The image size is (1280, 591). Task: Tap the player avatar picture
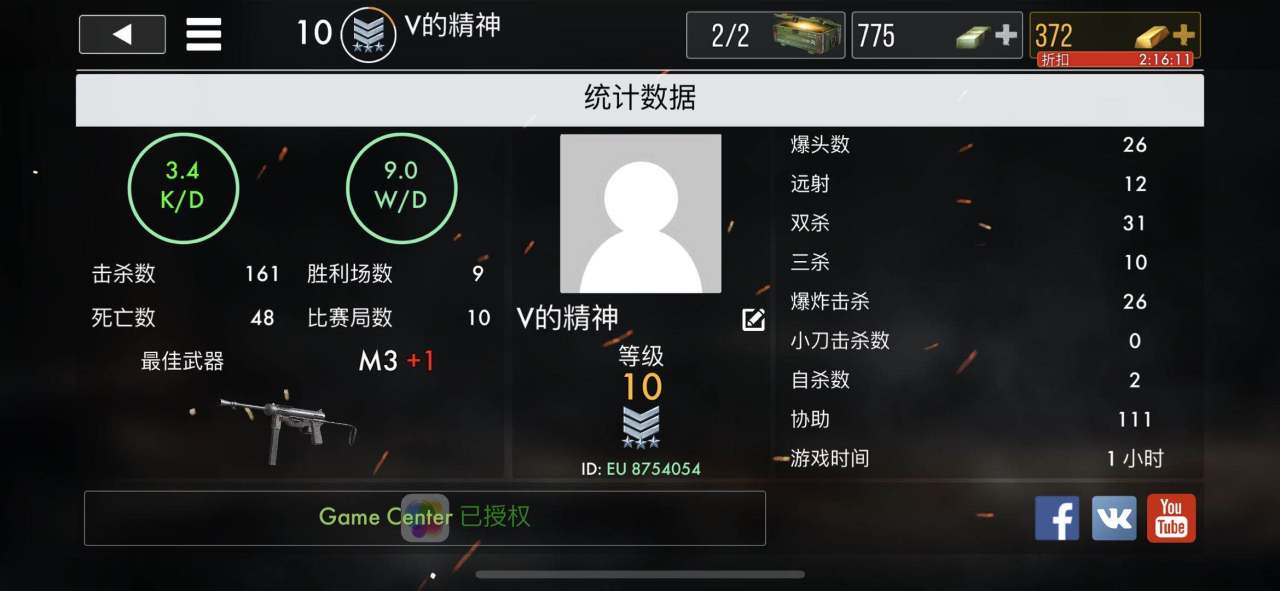(641, 214)
